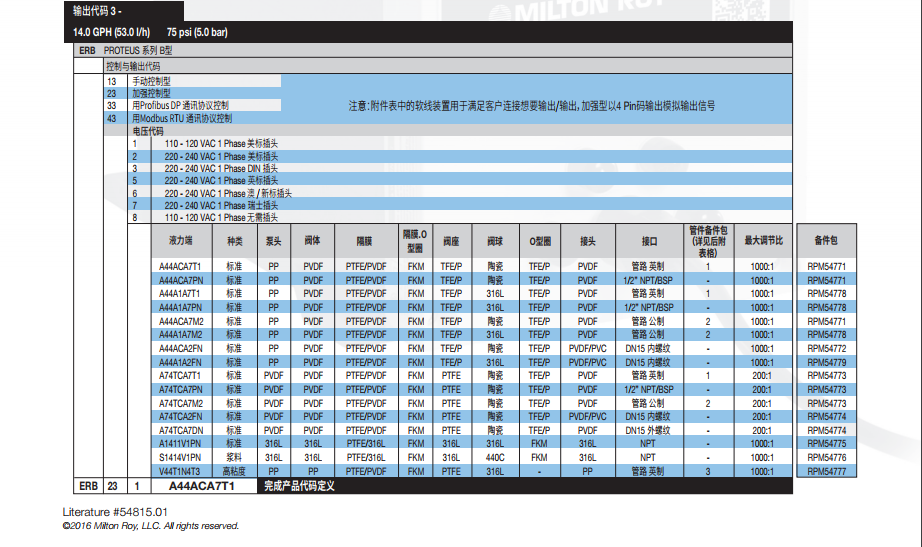Click the '接头' column header
The width and height of the screenshot is (922, 547).
click(x=587, y=241)
